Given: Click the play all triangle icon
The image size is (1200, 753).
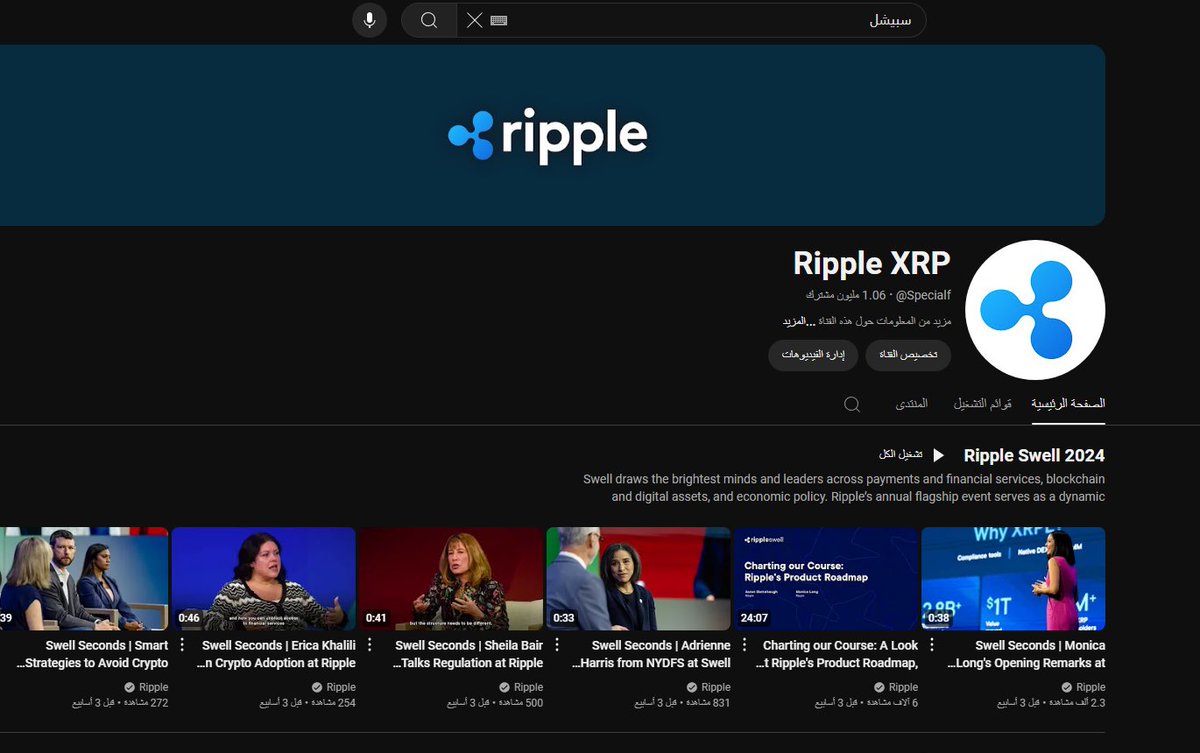Looking at the screenshot, I should 938,455.
